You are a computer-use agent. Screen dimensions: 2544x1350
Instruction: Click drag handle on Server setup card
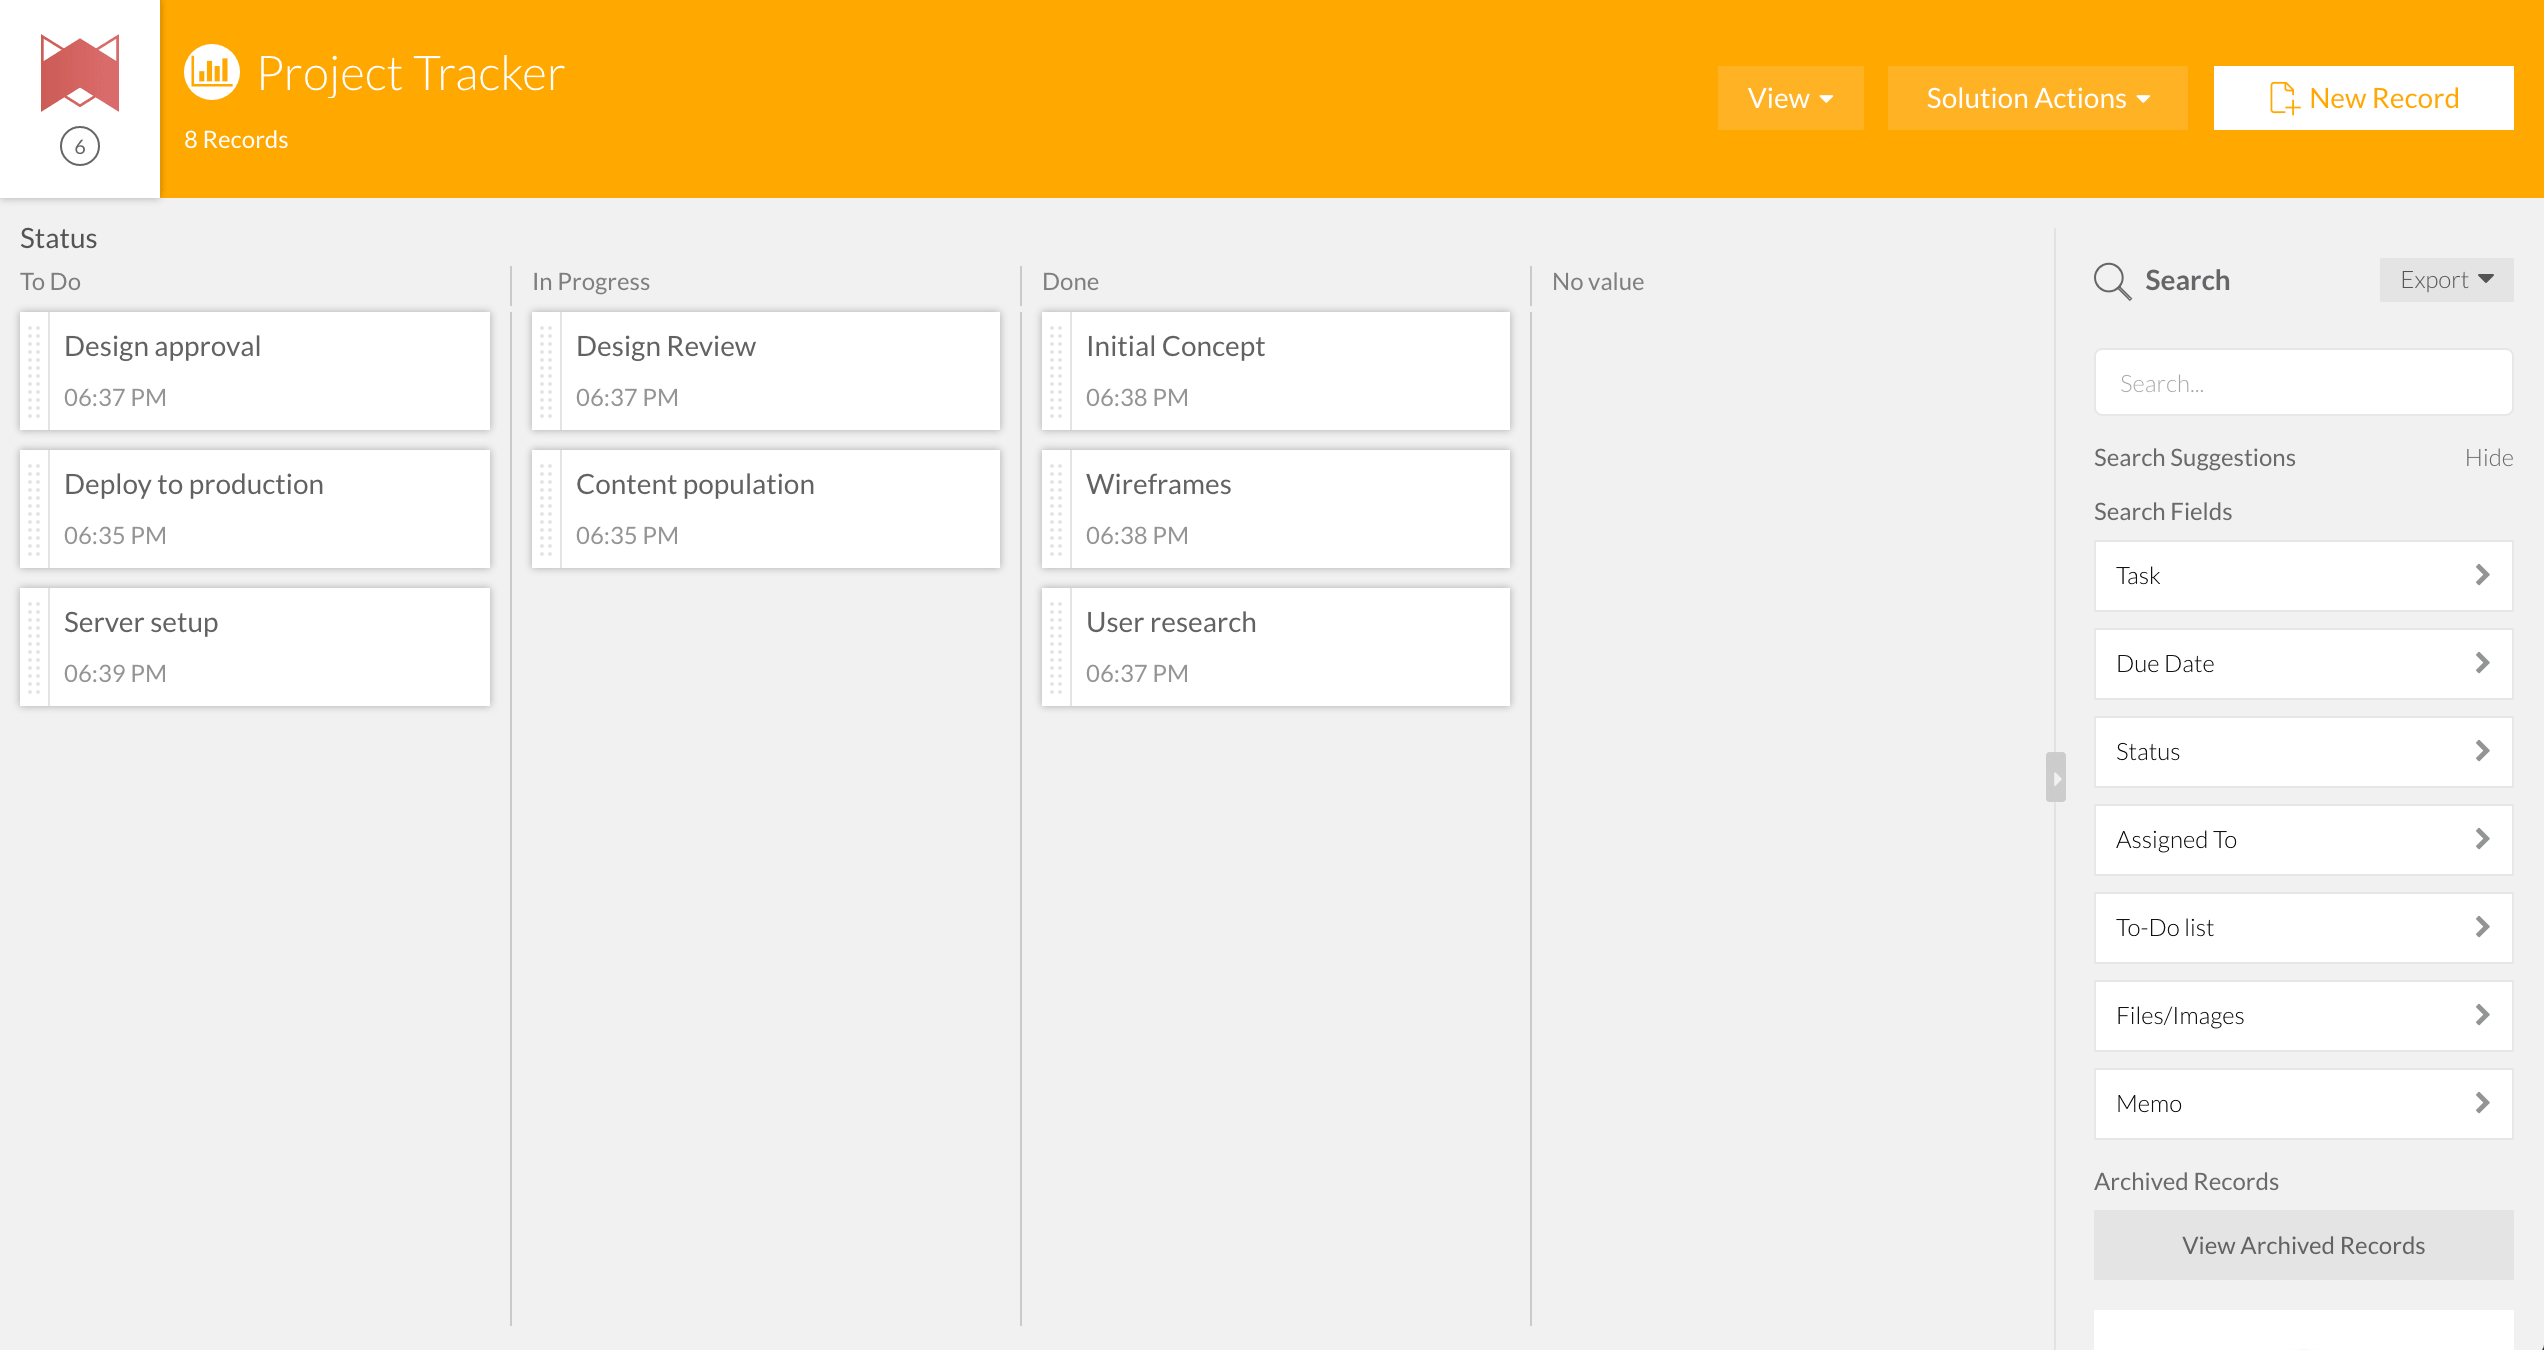pos(35,647)
